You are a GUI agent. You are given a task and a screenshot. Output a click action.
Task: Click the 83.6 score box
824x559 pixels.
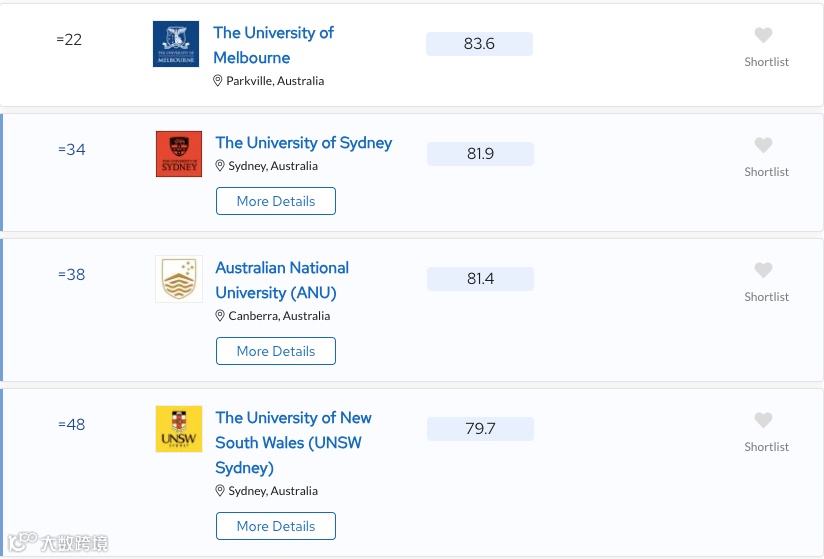coord(479,44)
